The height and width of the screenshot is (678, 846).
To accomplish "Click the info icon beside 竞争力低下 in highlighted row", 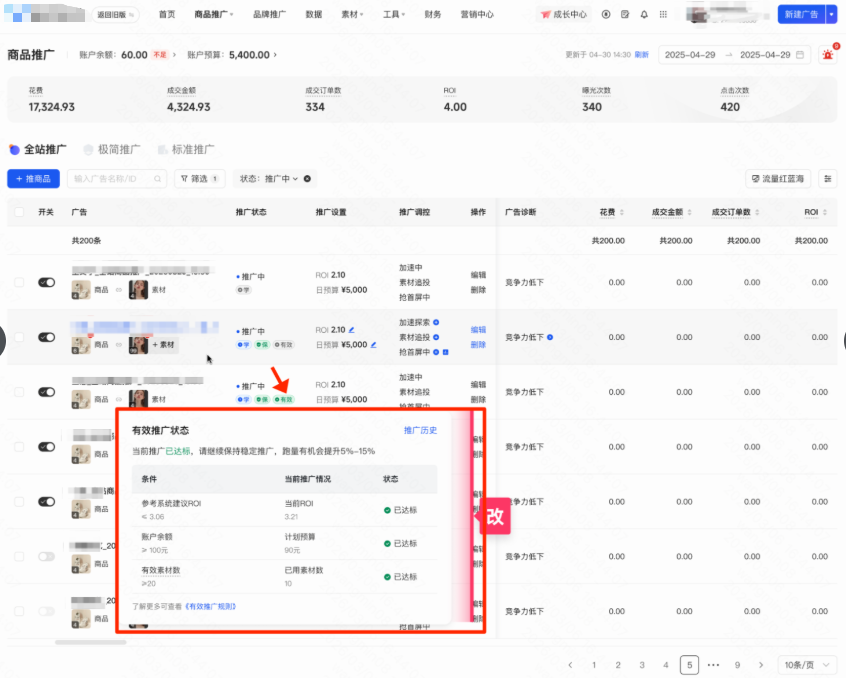I will click(x=550, y=337).
